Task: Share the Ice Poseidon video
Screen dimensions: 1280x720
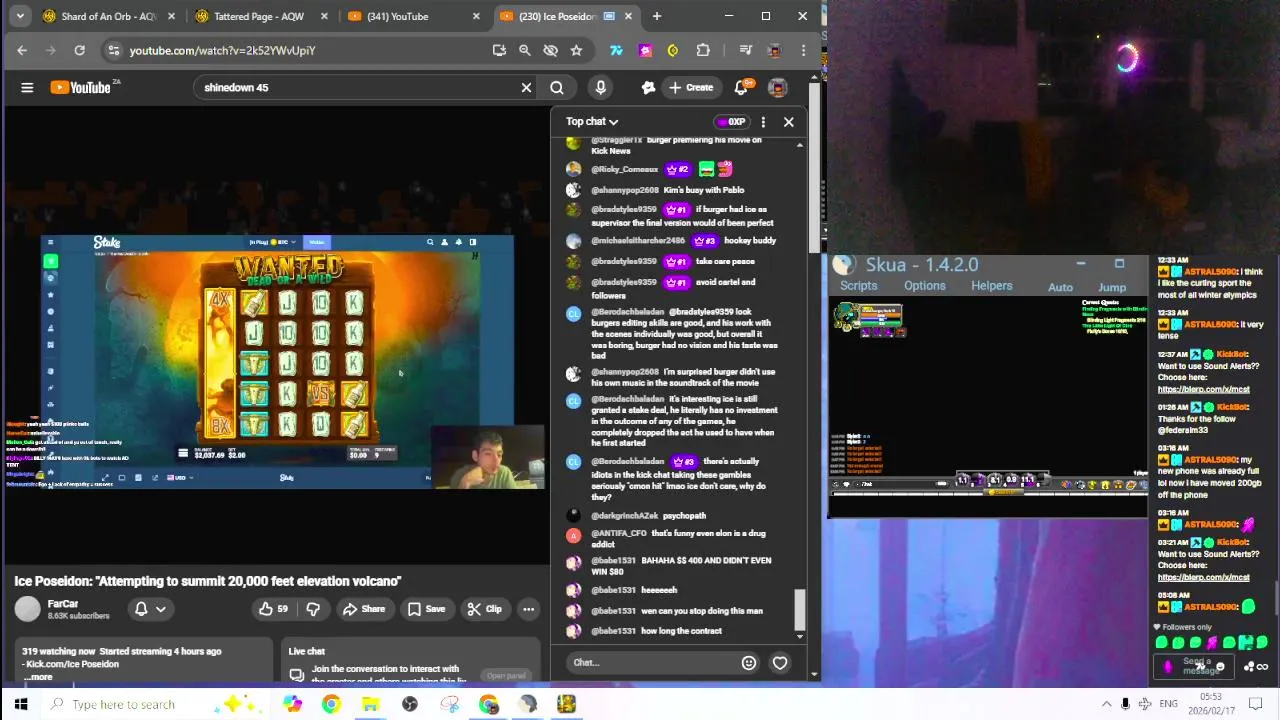Action: pyautogui.click(x=363, y=609)
